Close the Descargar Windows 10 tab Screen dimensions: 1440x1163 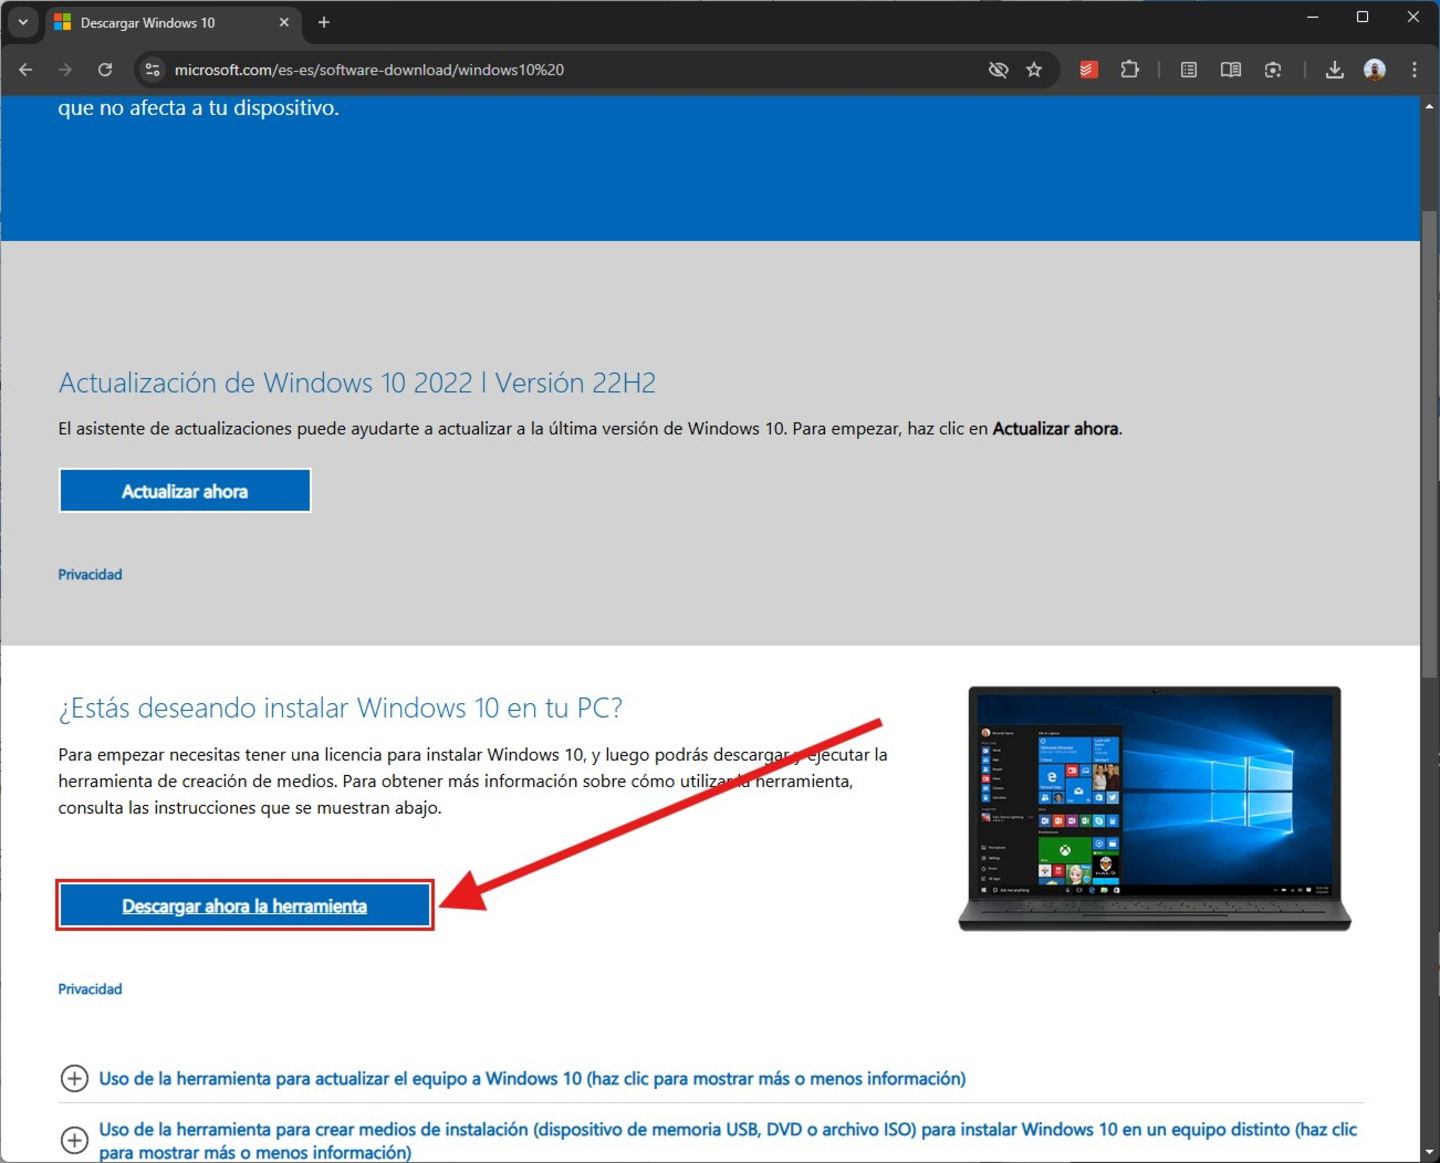(x=284, y=22)
